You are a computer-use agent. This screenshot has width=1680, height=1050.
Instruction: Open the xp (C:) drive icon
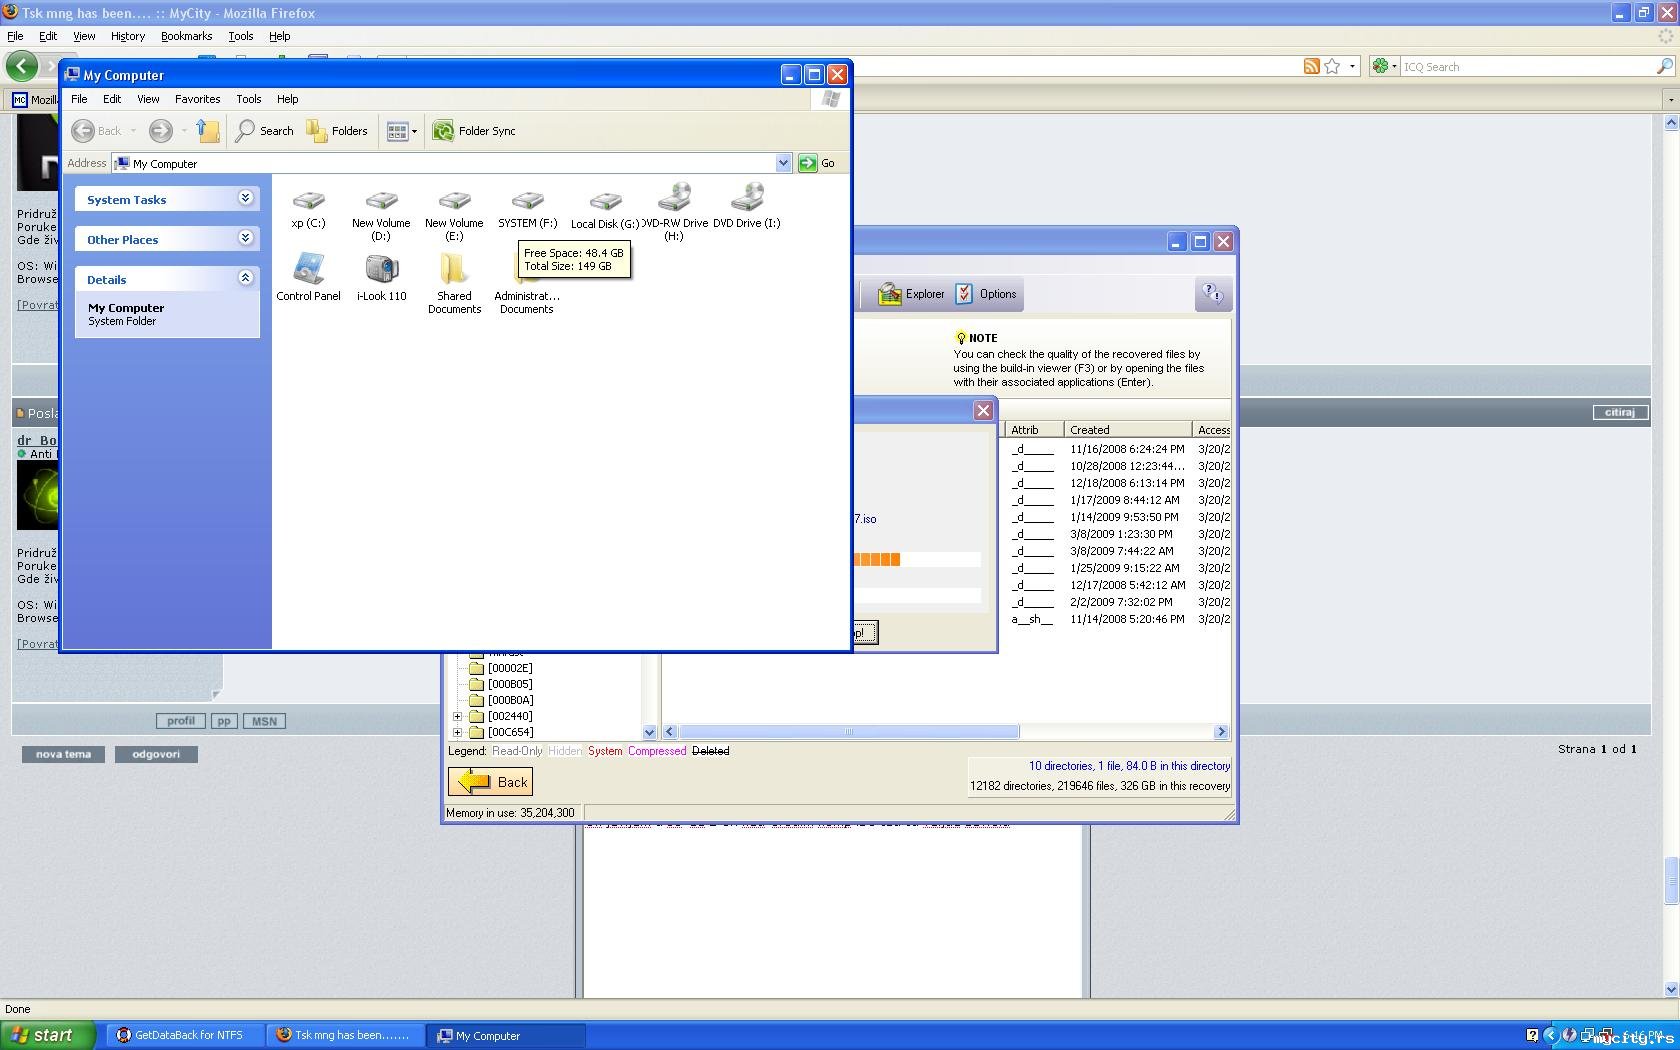click(x=308, y=209)
